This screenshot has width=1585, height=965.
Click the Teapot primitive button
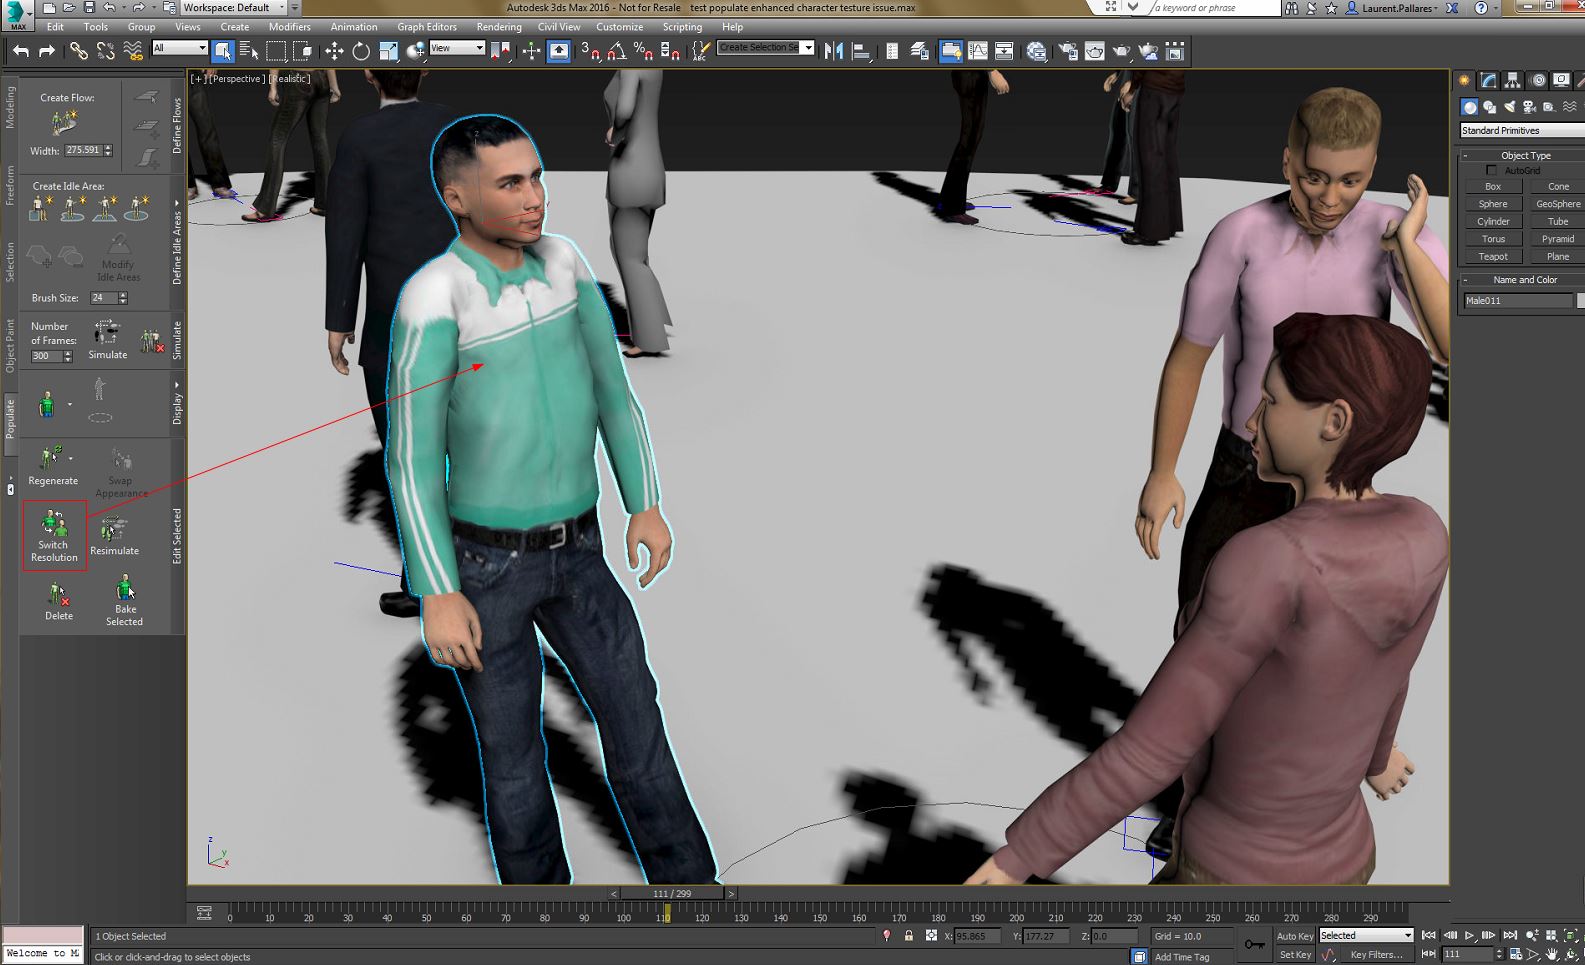pyautogui.click(x=1493, y=257)
